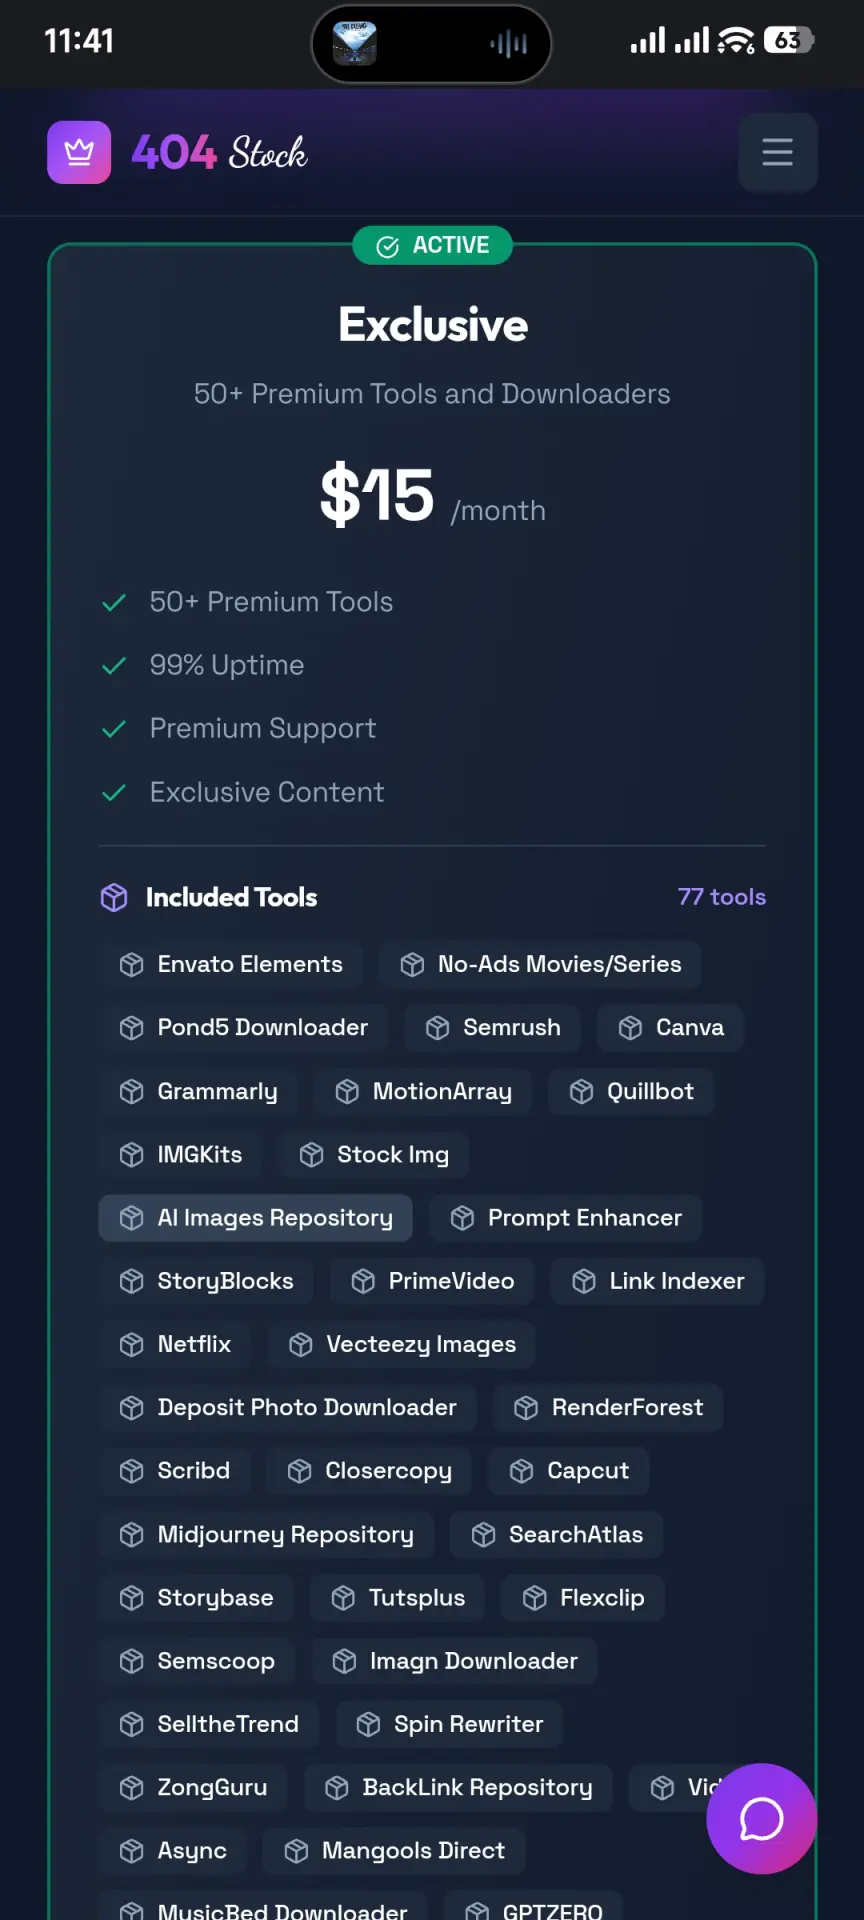Screen dimensions: 864x1920
Task: Choose the Grammarly tool chip
Action: 198,1091
